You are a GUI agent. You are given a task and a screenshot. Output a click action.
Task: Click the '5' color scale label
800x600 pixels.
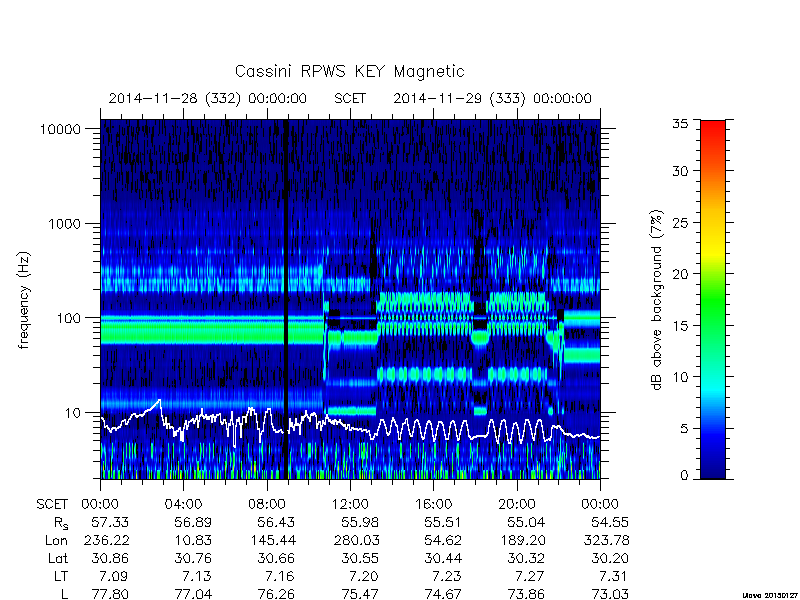pos(684,429)
